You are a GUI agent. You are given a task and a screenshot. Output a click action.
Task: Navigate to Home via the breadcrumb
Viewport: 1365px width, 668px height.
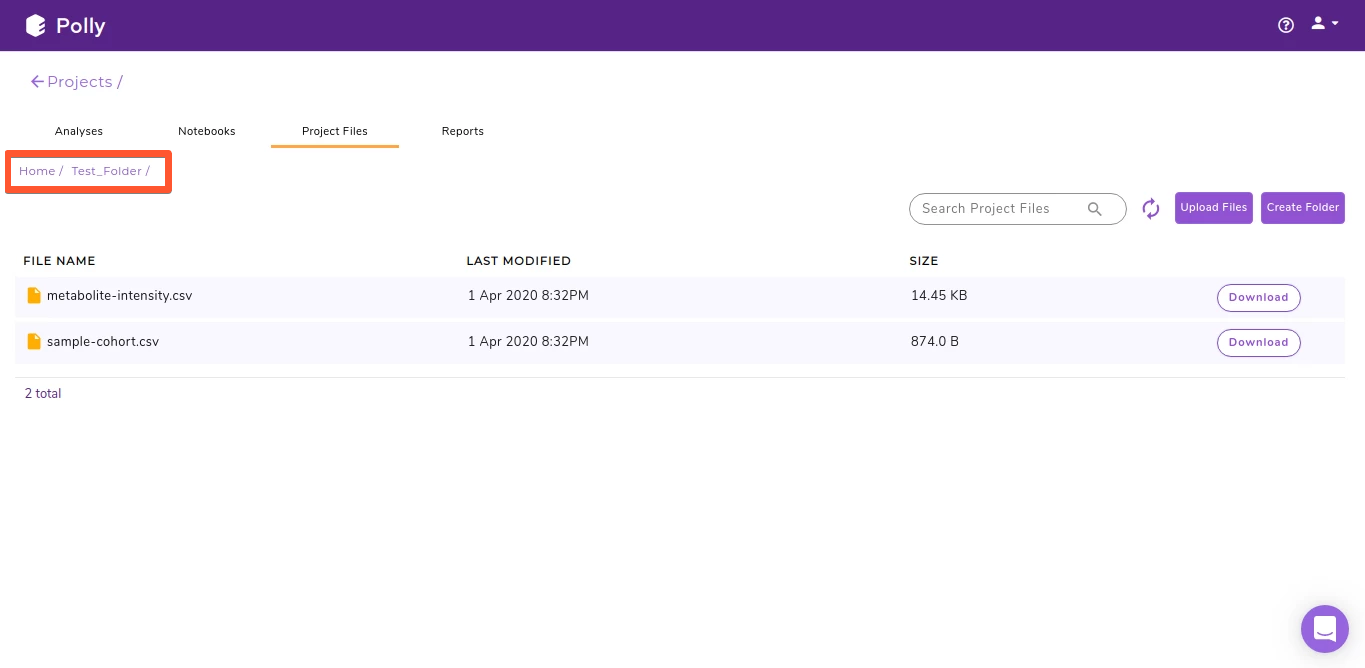(37, 171)
